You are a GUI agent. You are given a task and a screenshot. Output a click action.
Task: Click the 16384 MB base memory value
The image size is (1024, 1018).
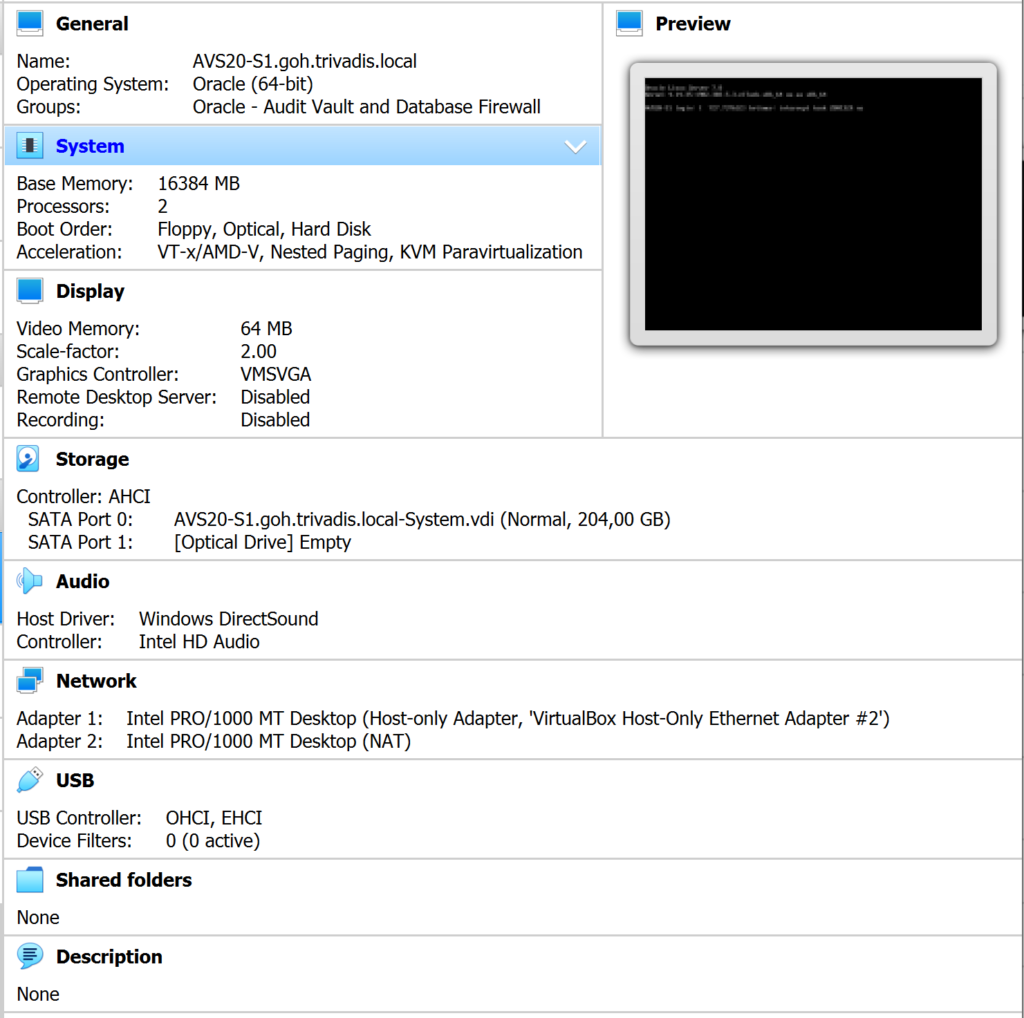coord(199,183)
